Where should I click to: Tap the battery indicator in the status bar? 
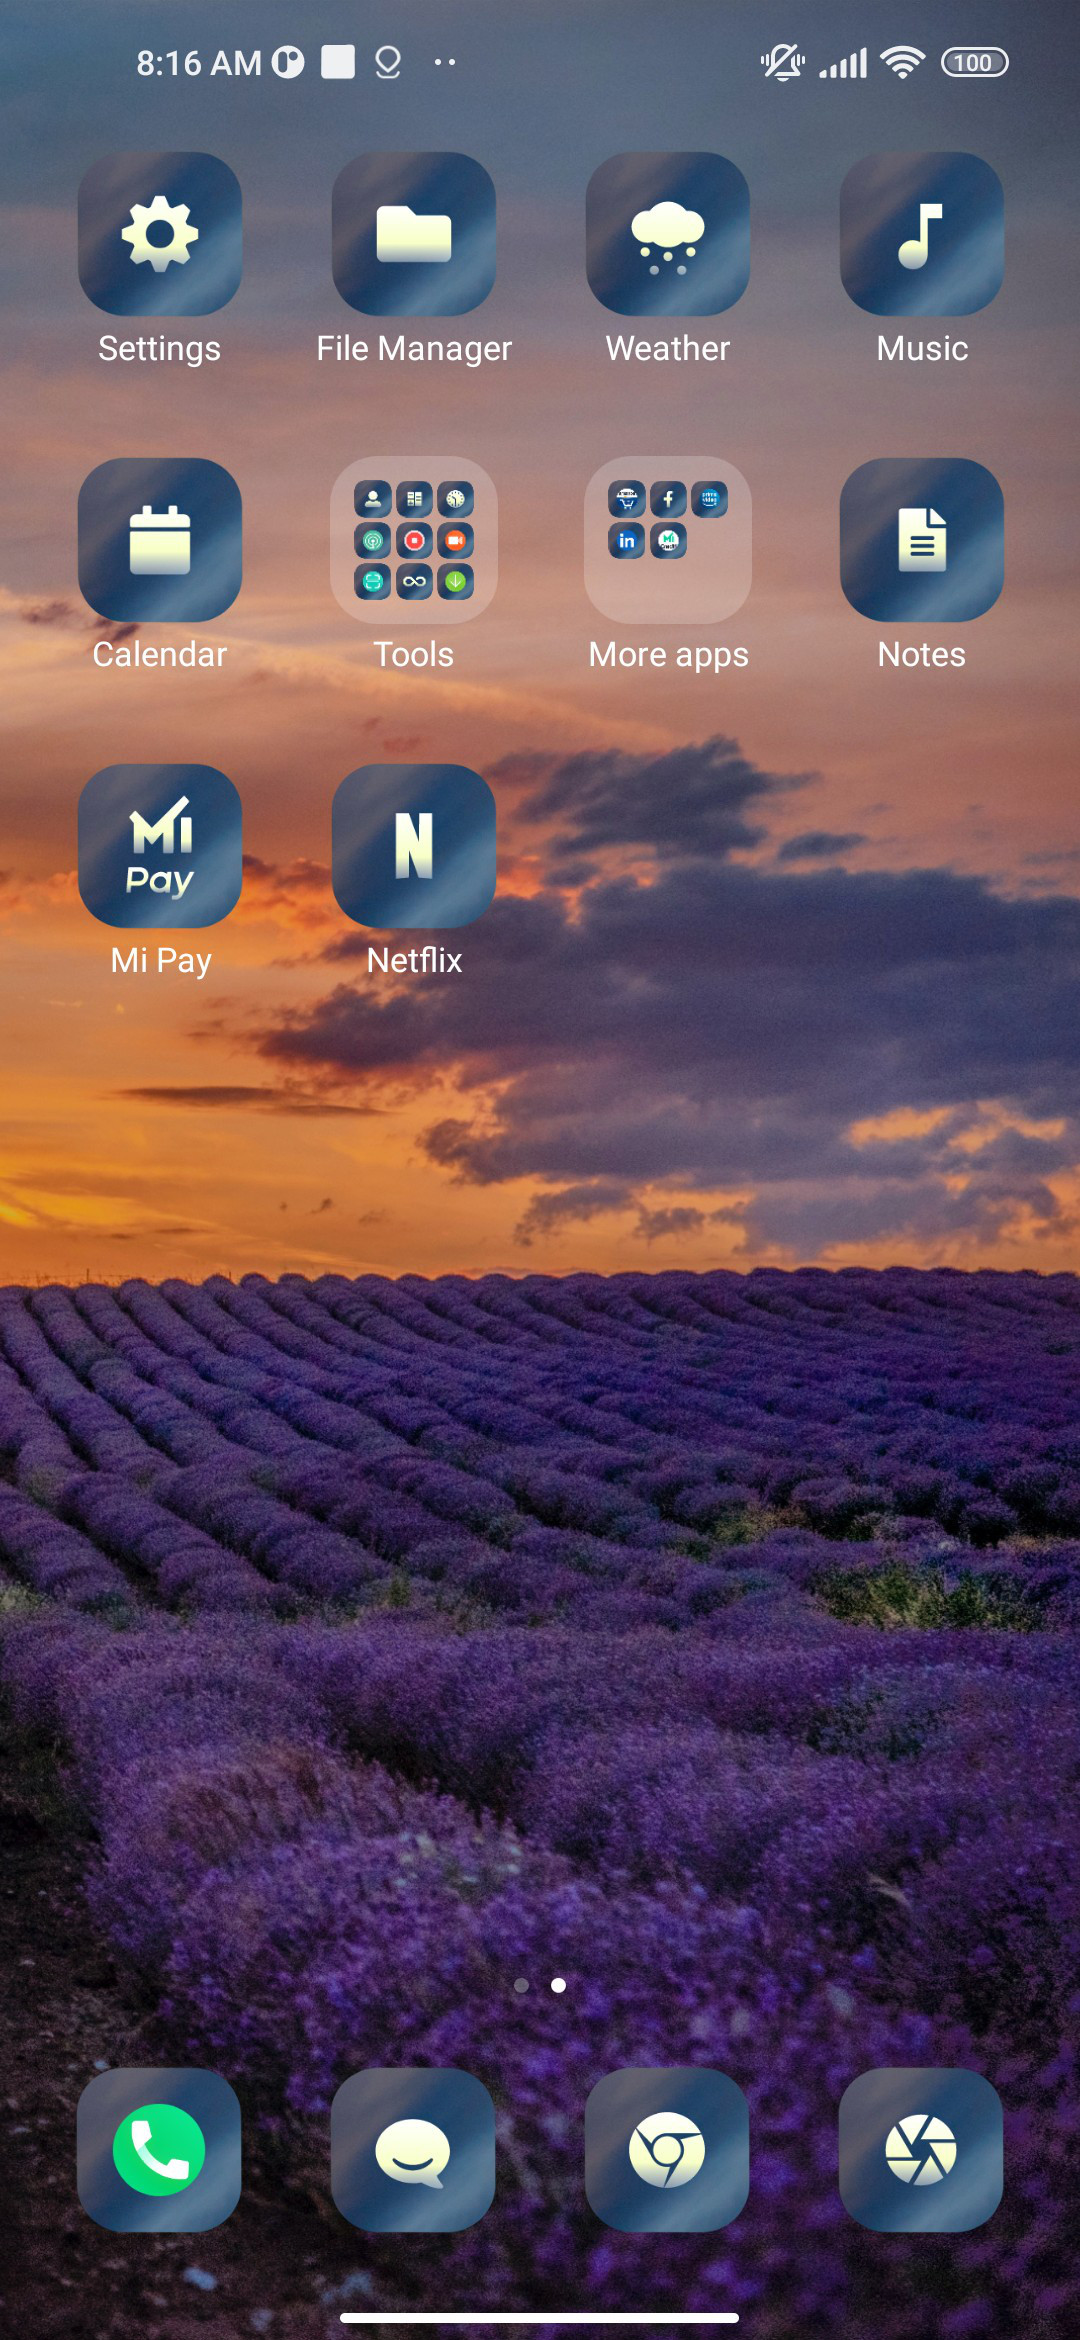click(x=975, y=63)
